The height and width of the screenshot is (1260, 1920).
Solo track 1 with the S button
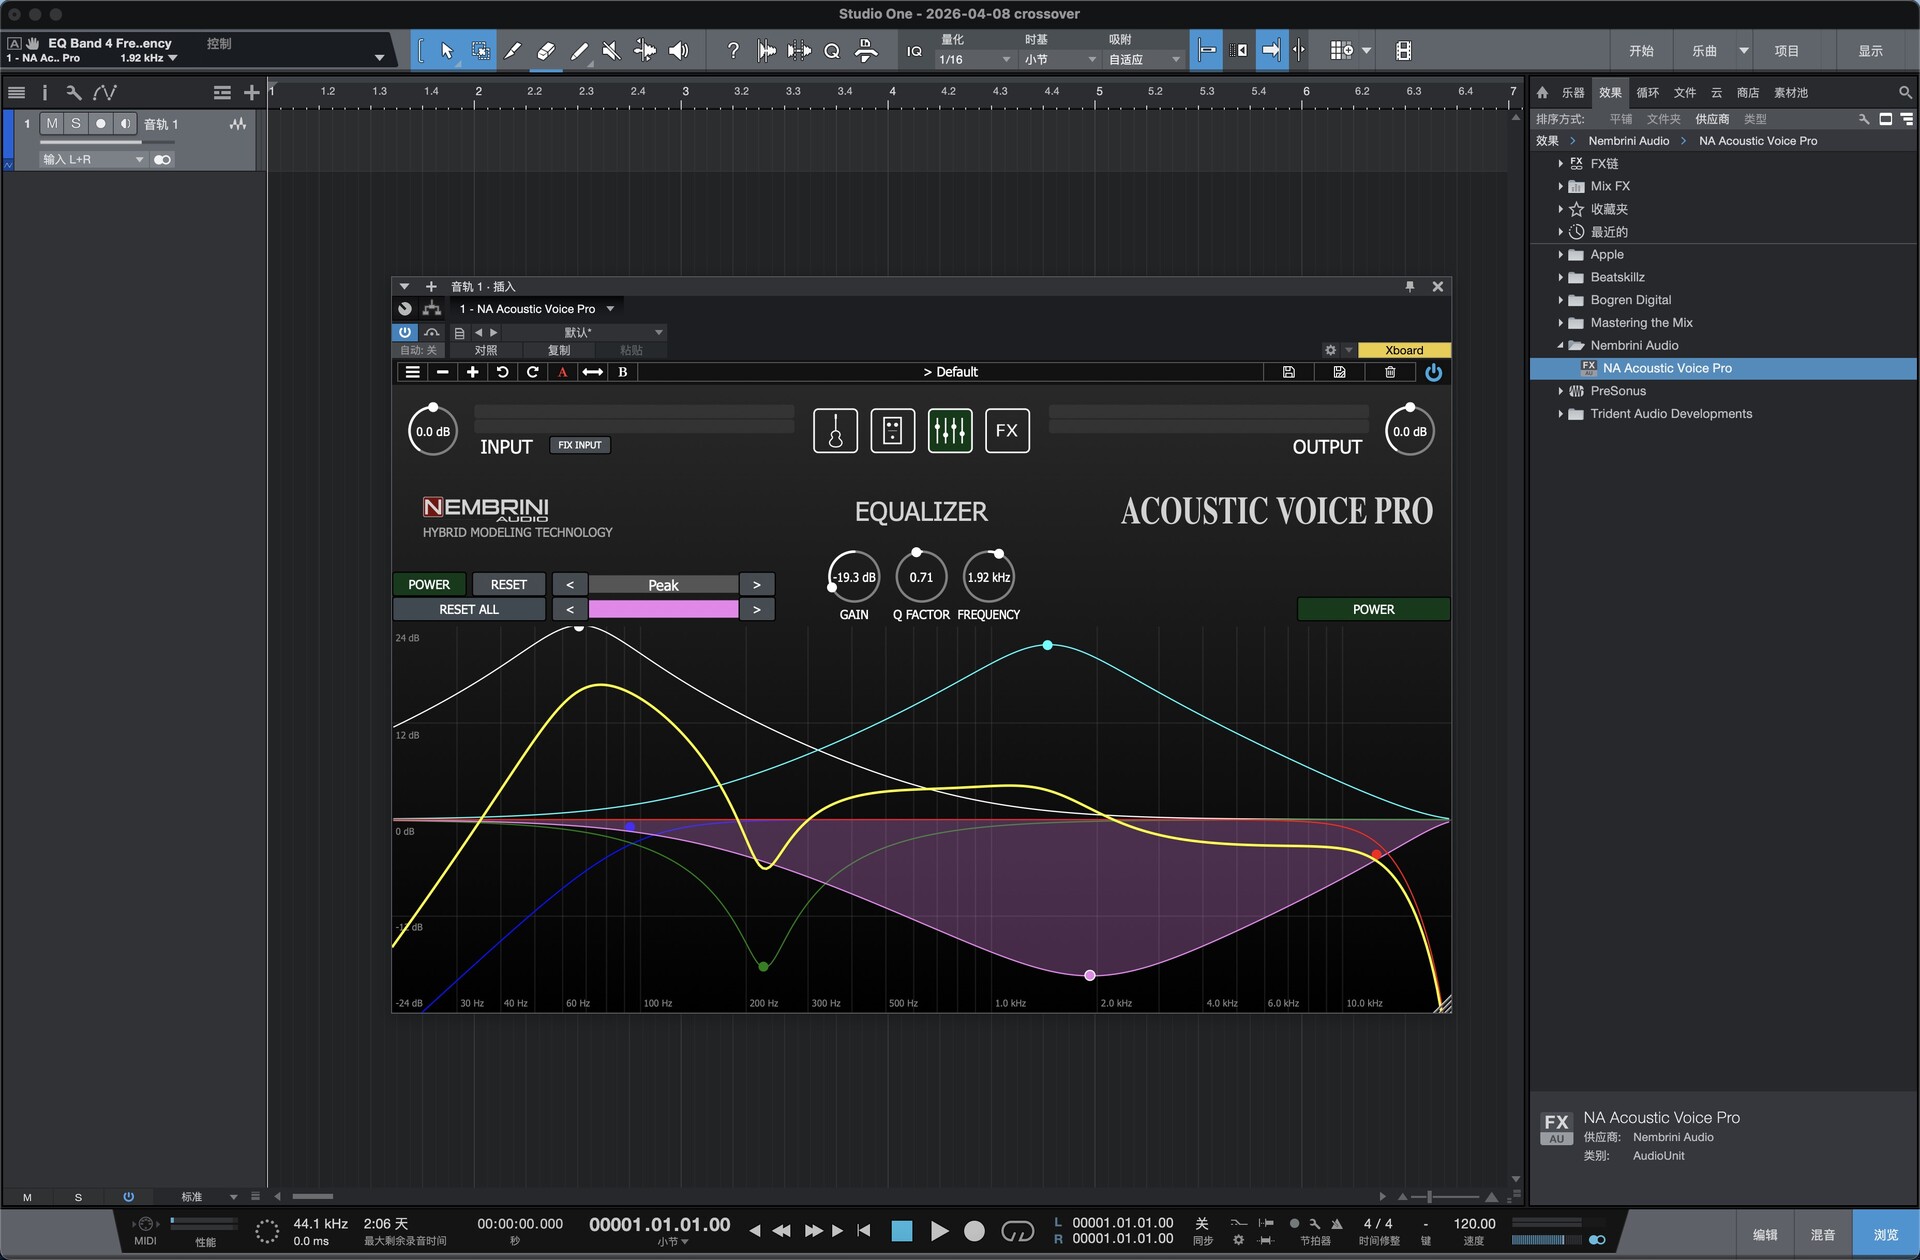(x=75, y=124)
